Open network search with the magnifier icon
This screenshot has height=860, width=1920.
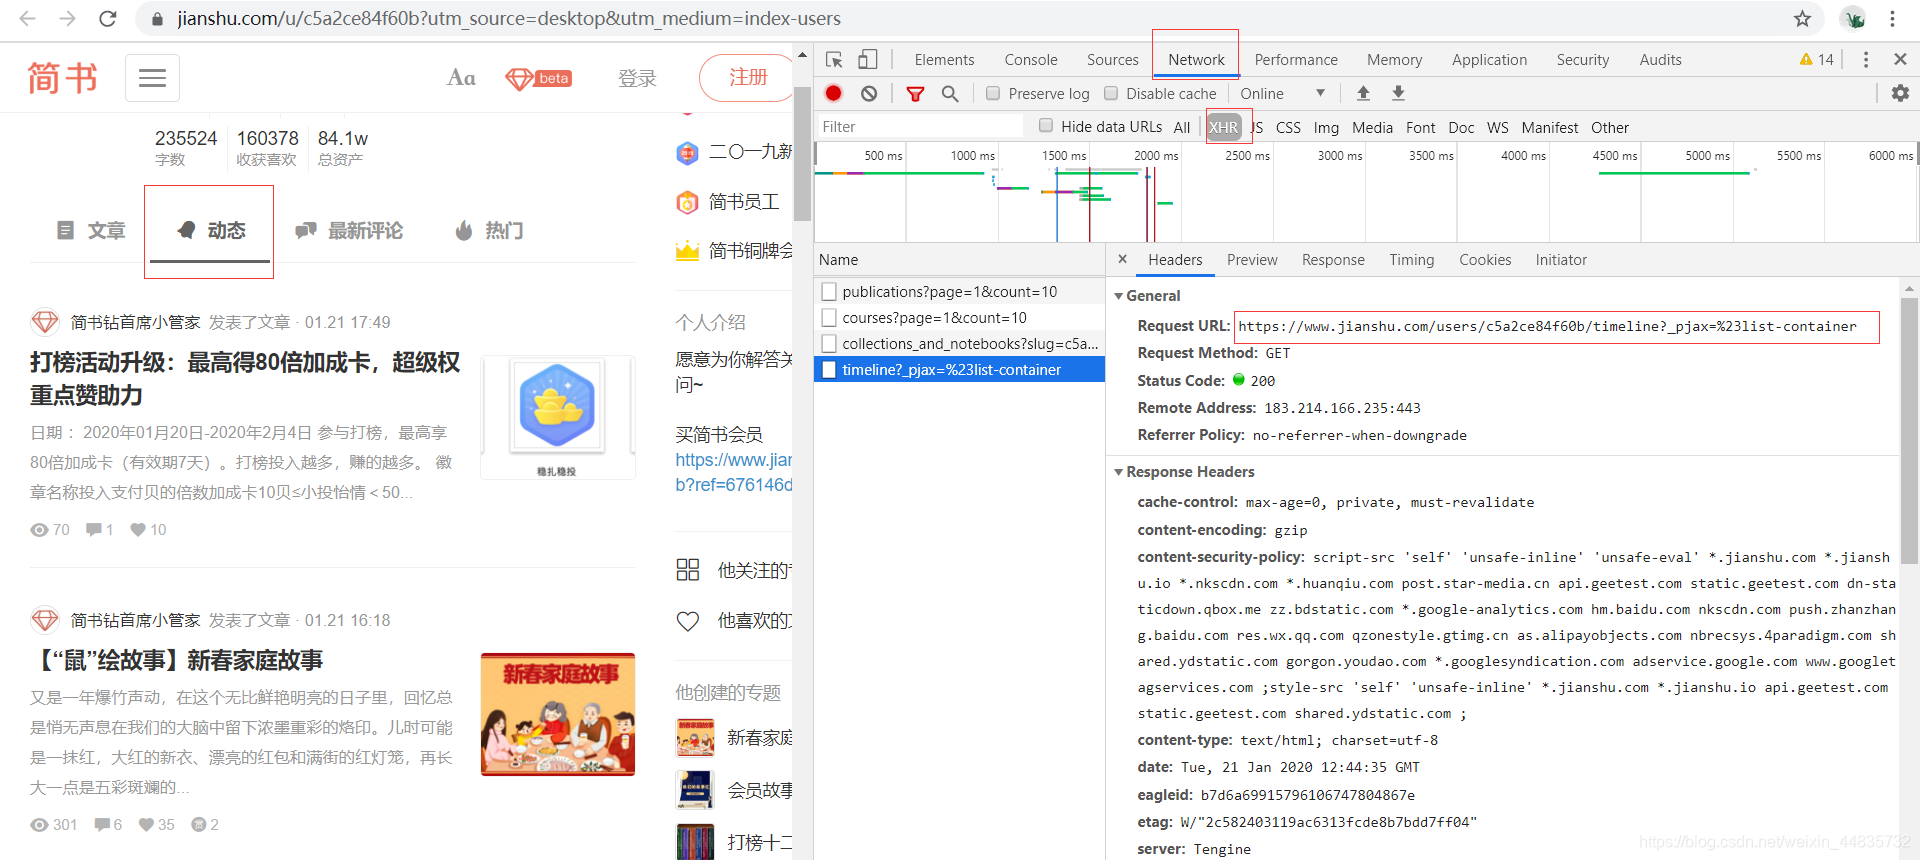pyautogui.click(x=950, y=93)
